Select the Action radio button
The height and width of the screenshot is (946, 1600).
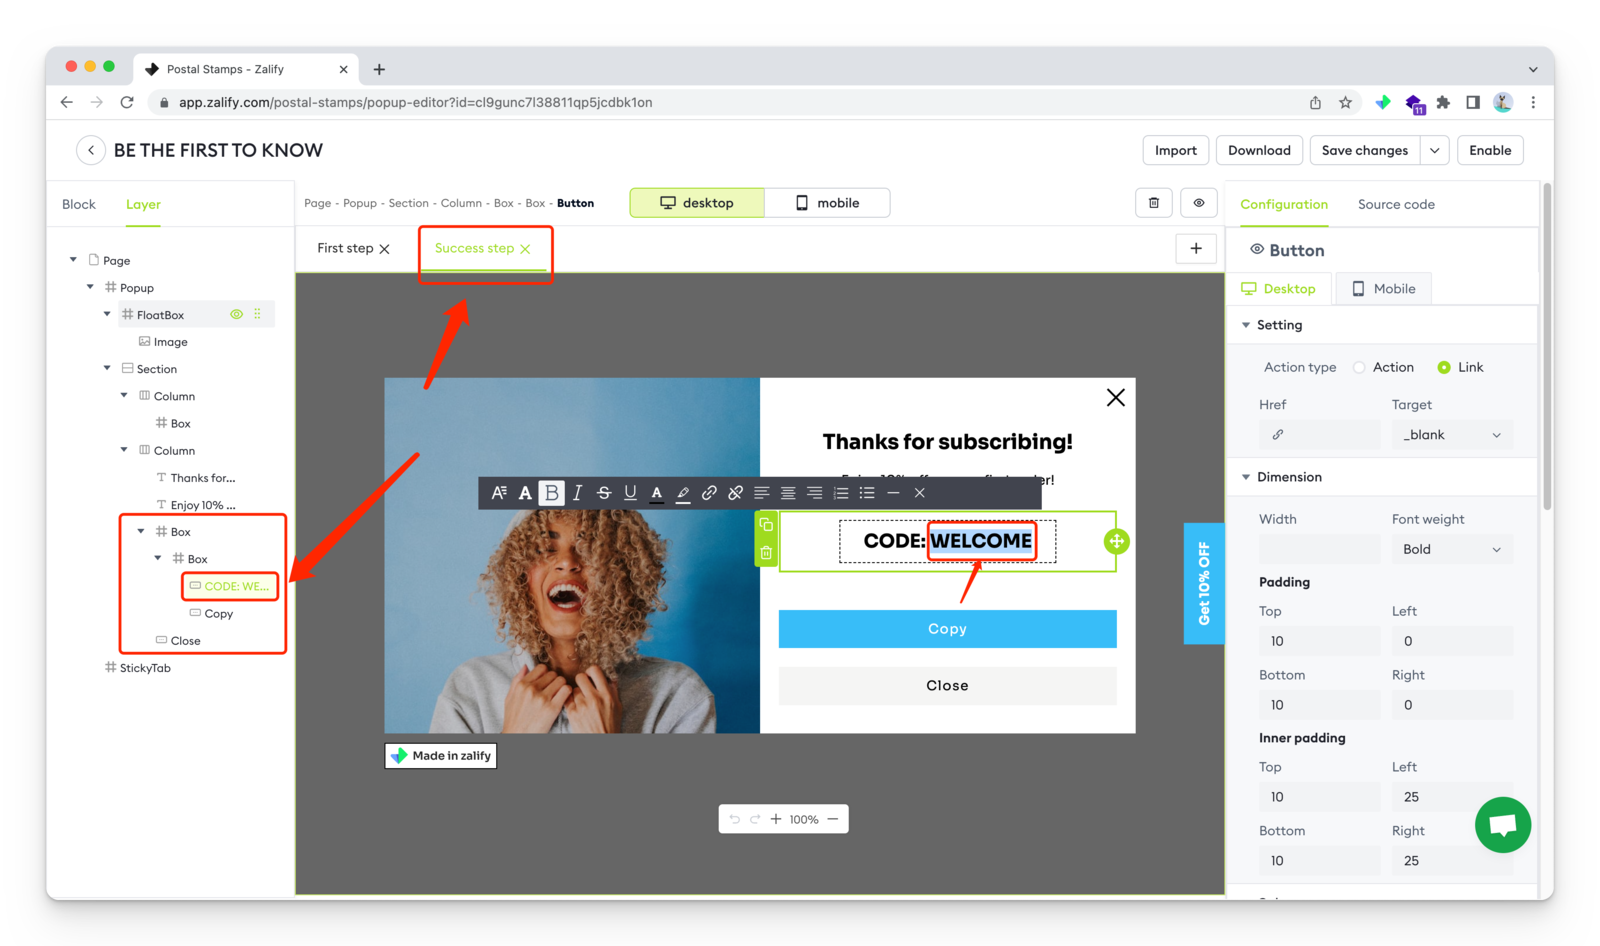coord(1359,368)
